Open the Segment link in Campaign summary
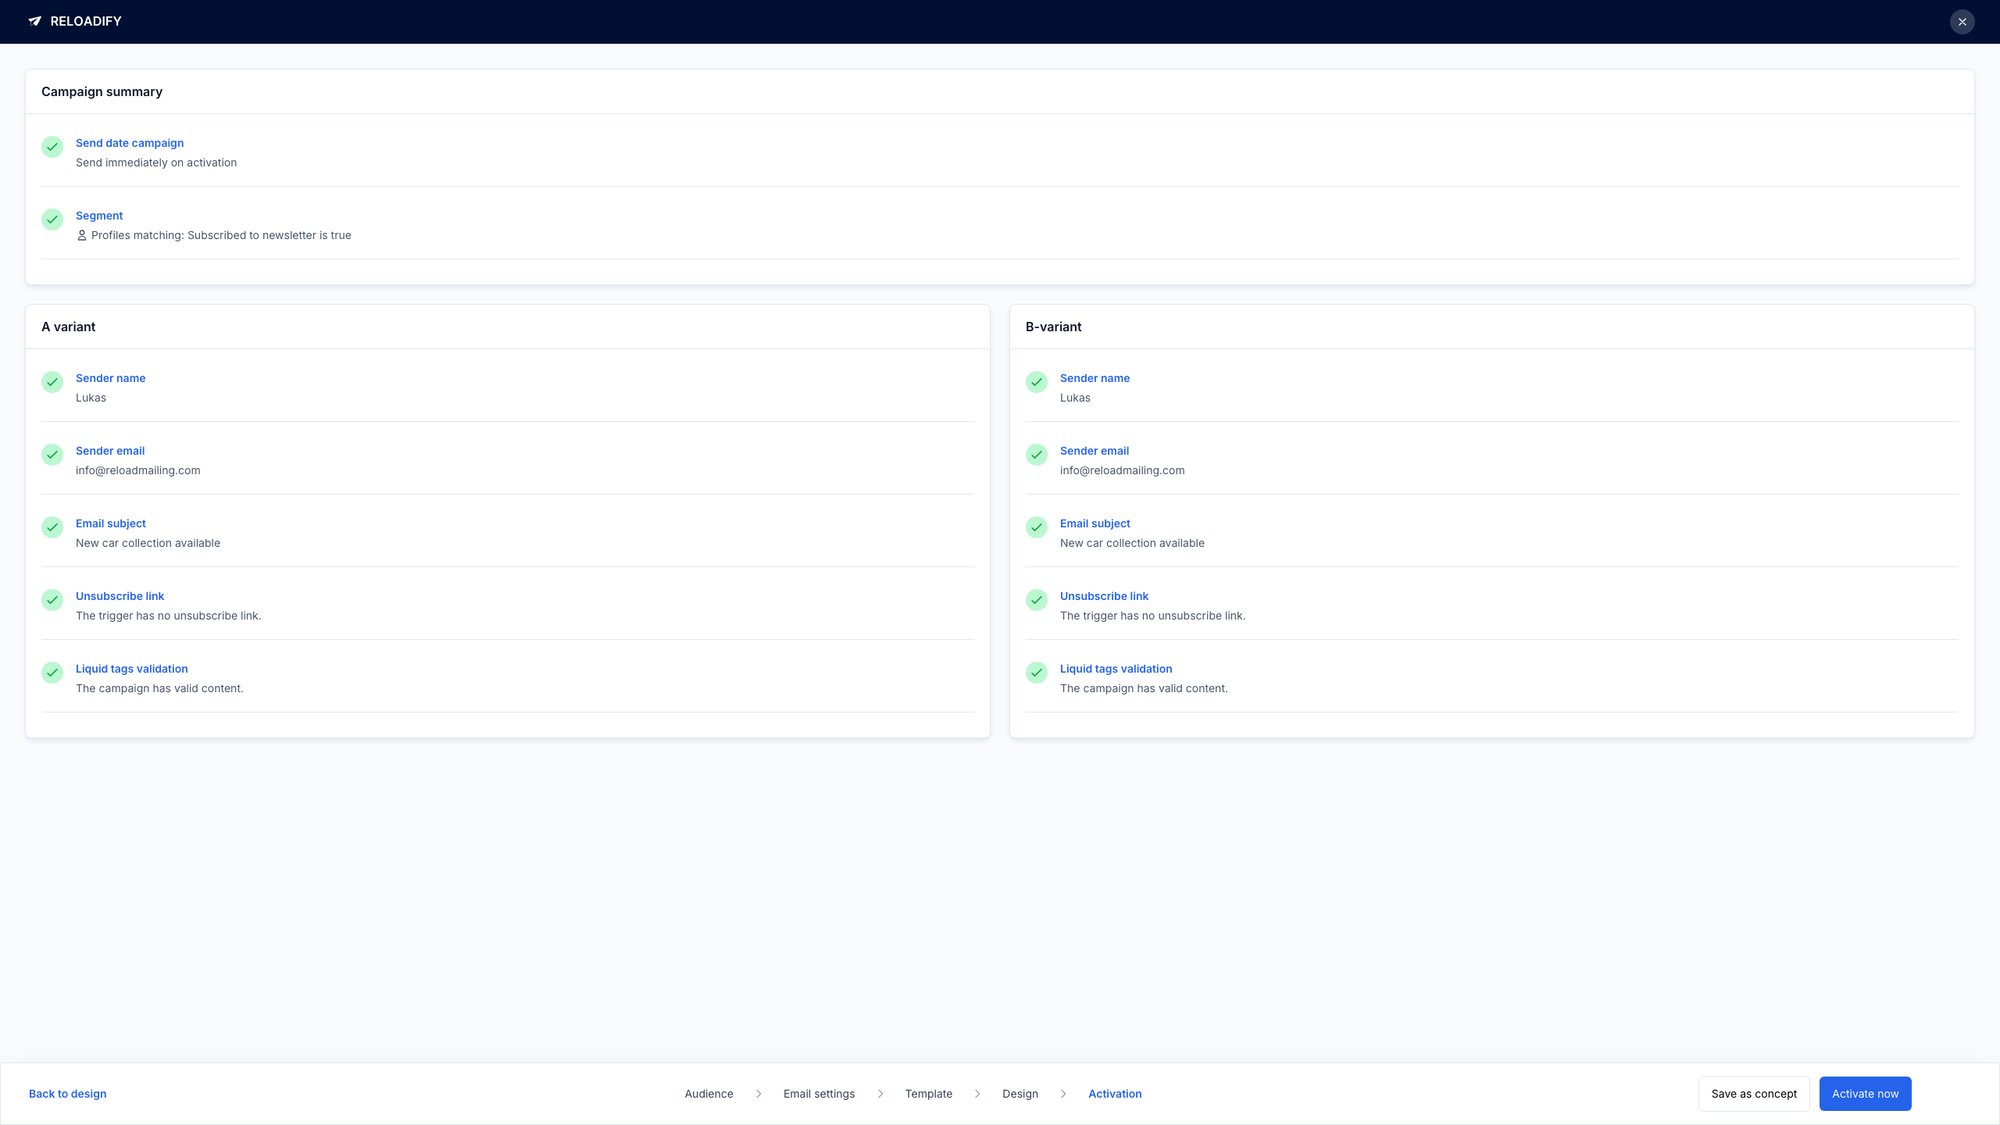 (x=99, y=215)
